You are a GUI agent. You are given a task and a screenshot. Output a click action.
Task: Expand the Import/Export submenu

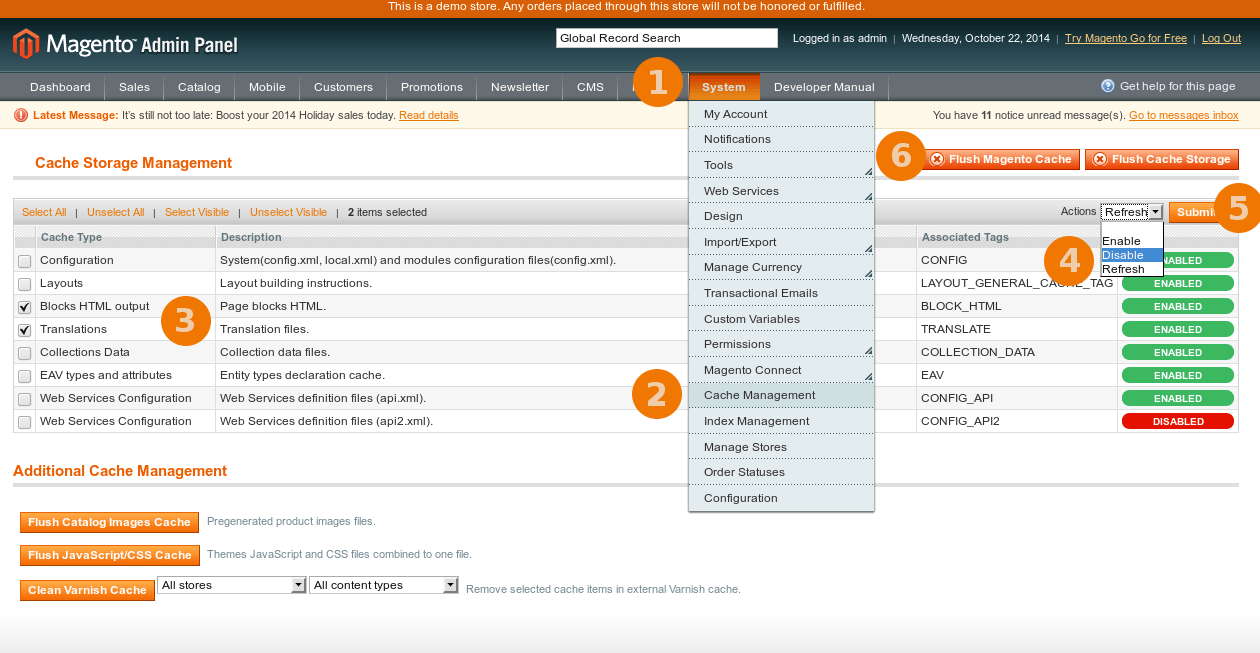click(x=781, y=242)
